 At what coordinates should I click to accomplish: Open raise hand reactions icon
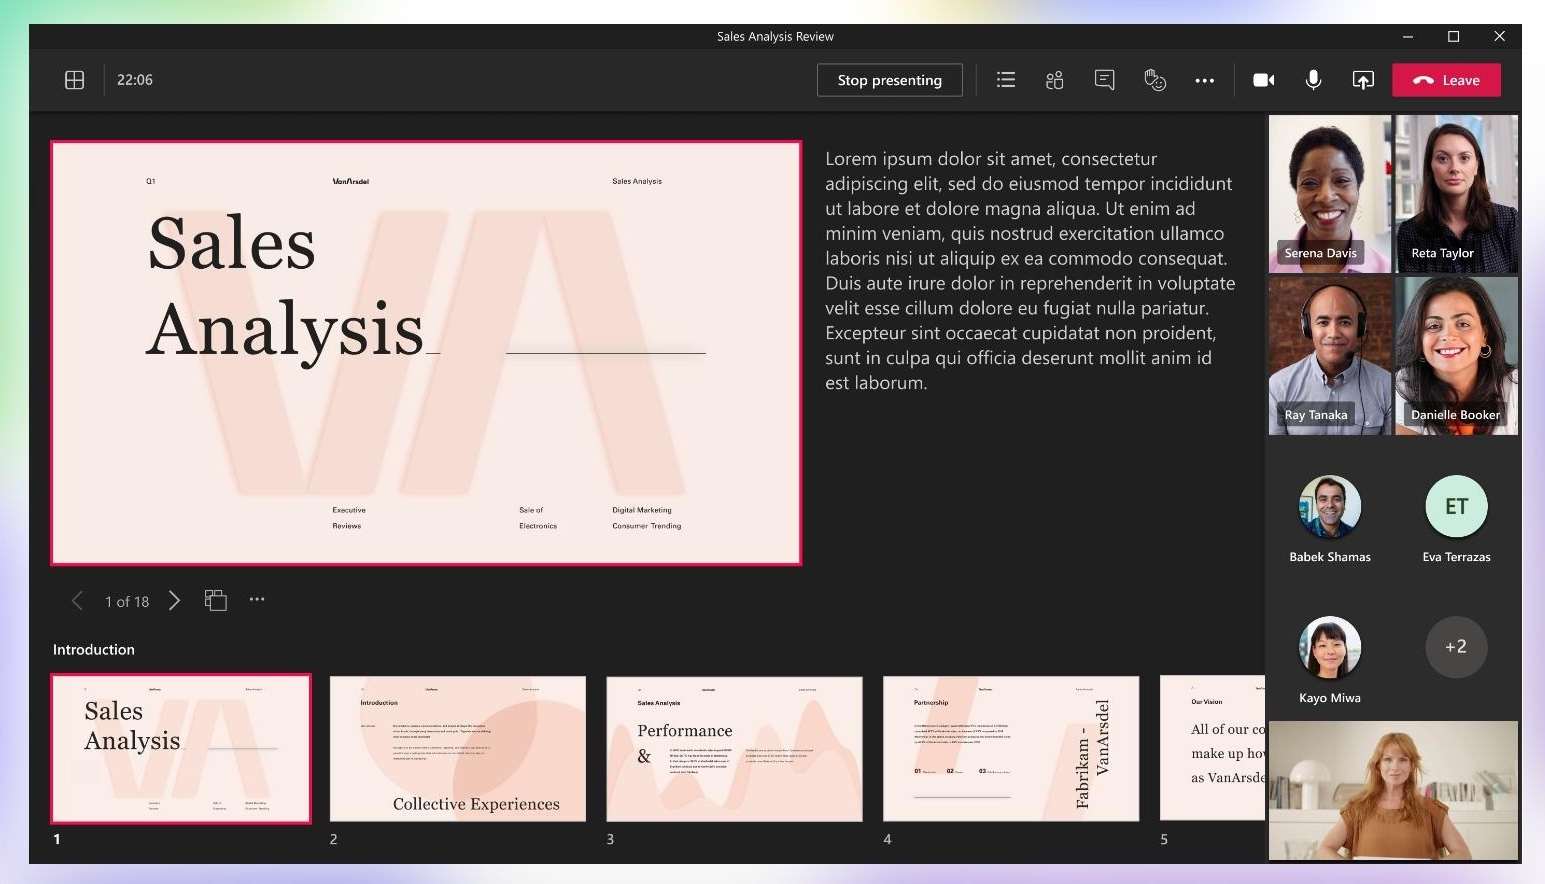pyautogui.click(x=1155, y=80)
